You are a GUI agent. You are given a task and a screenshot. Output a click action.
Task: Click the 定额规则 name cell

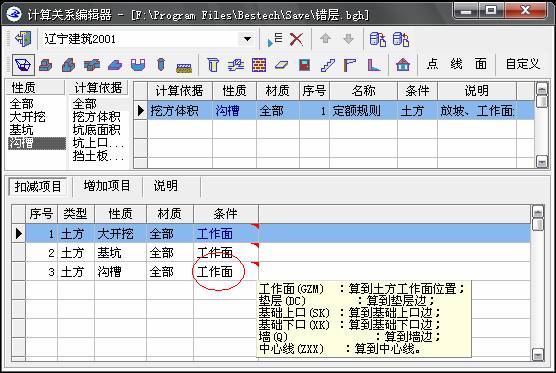pos(363,111)
